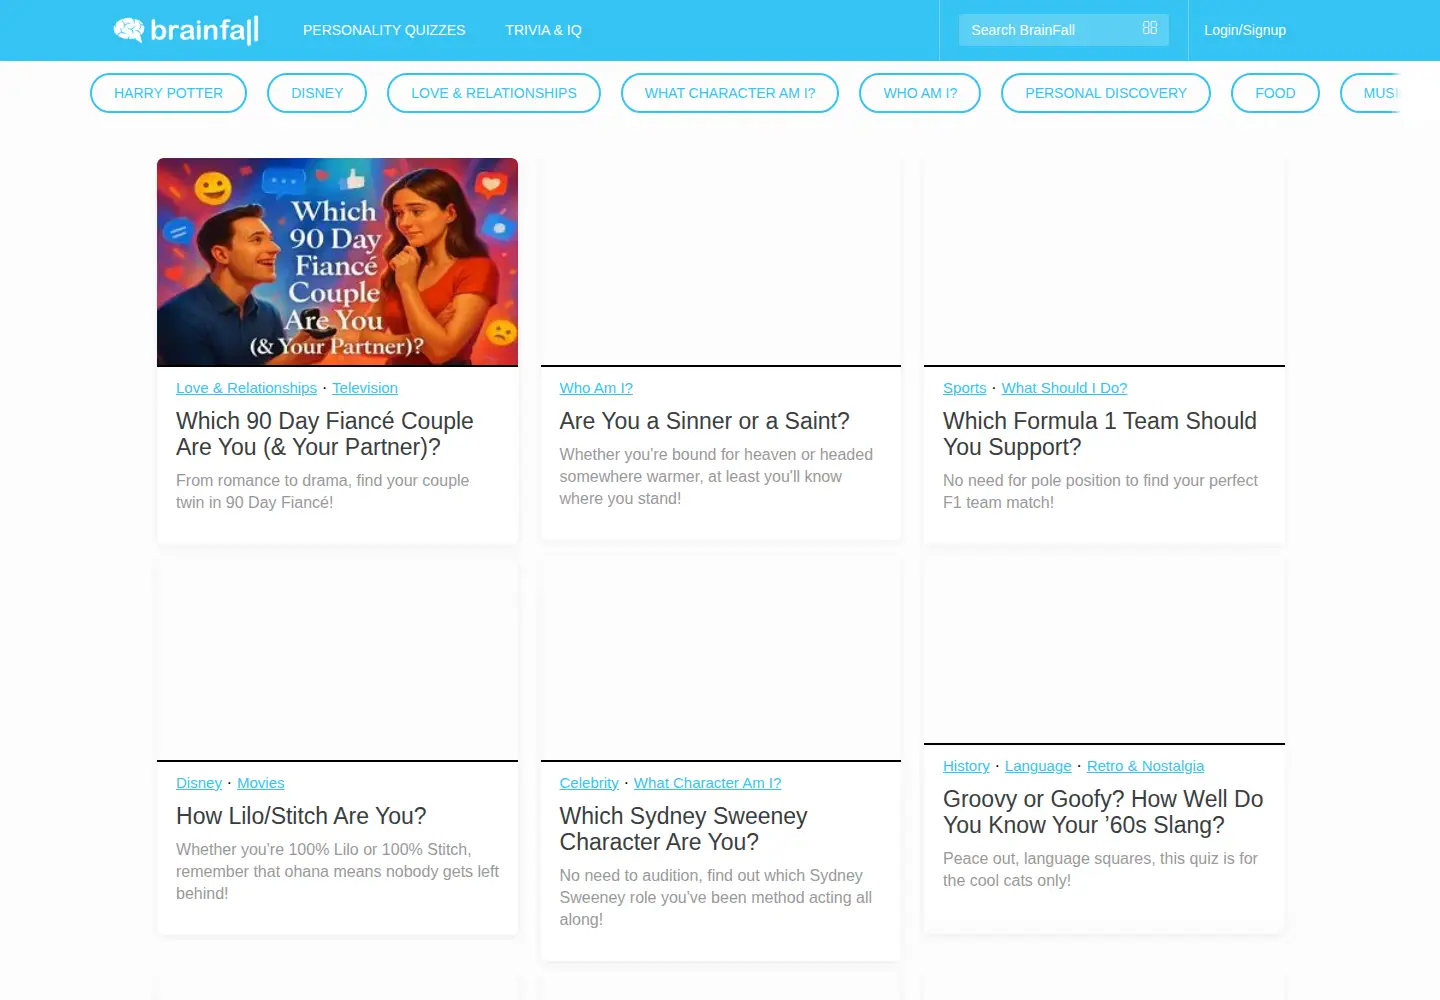Follow the Language tag link

[x=1038, y=766]
